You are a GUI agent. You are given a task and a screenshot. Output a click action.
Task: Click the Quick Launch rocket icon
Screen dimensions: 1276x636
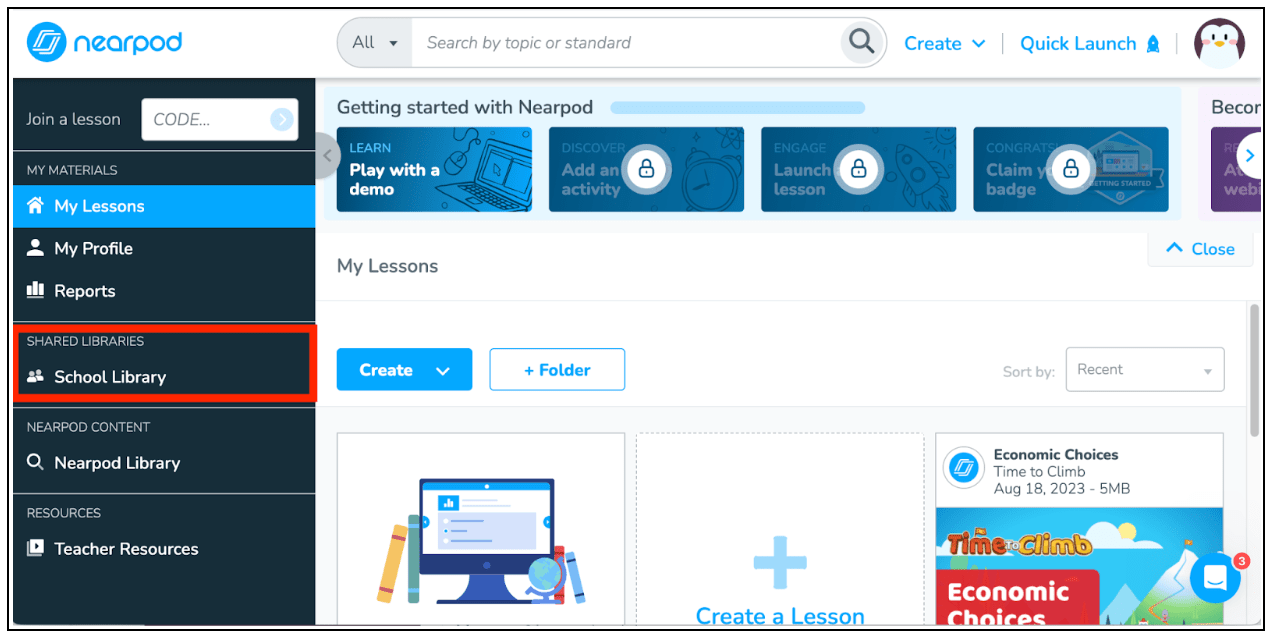coord(1153,43)
